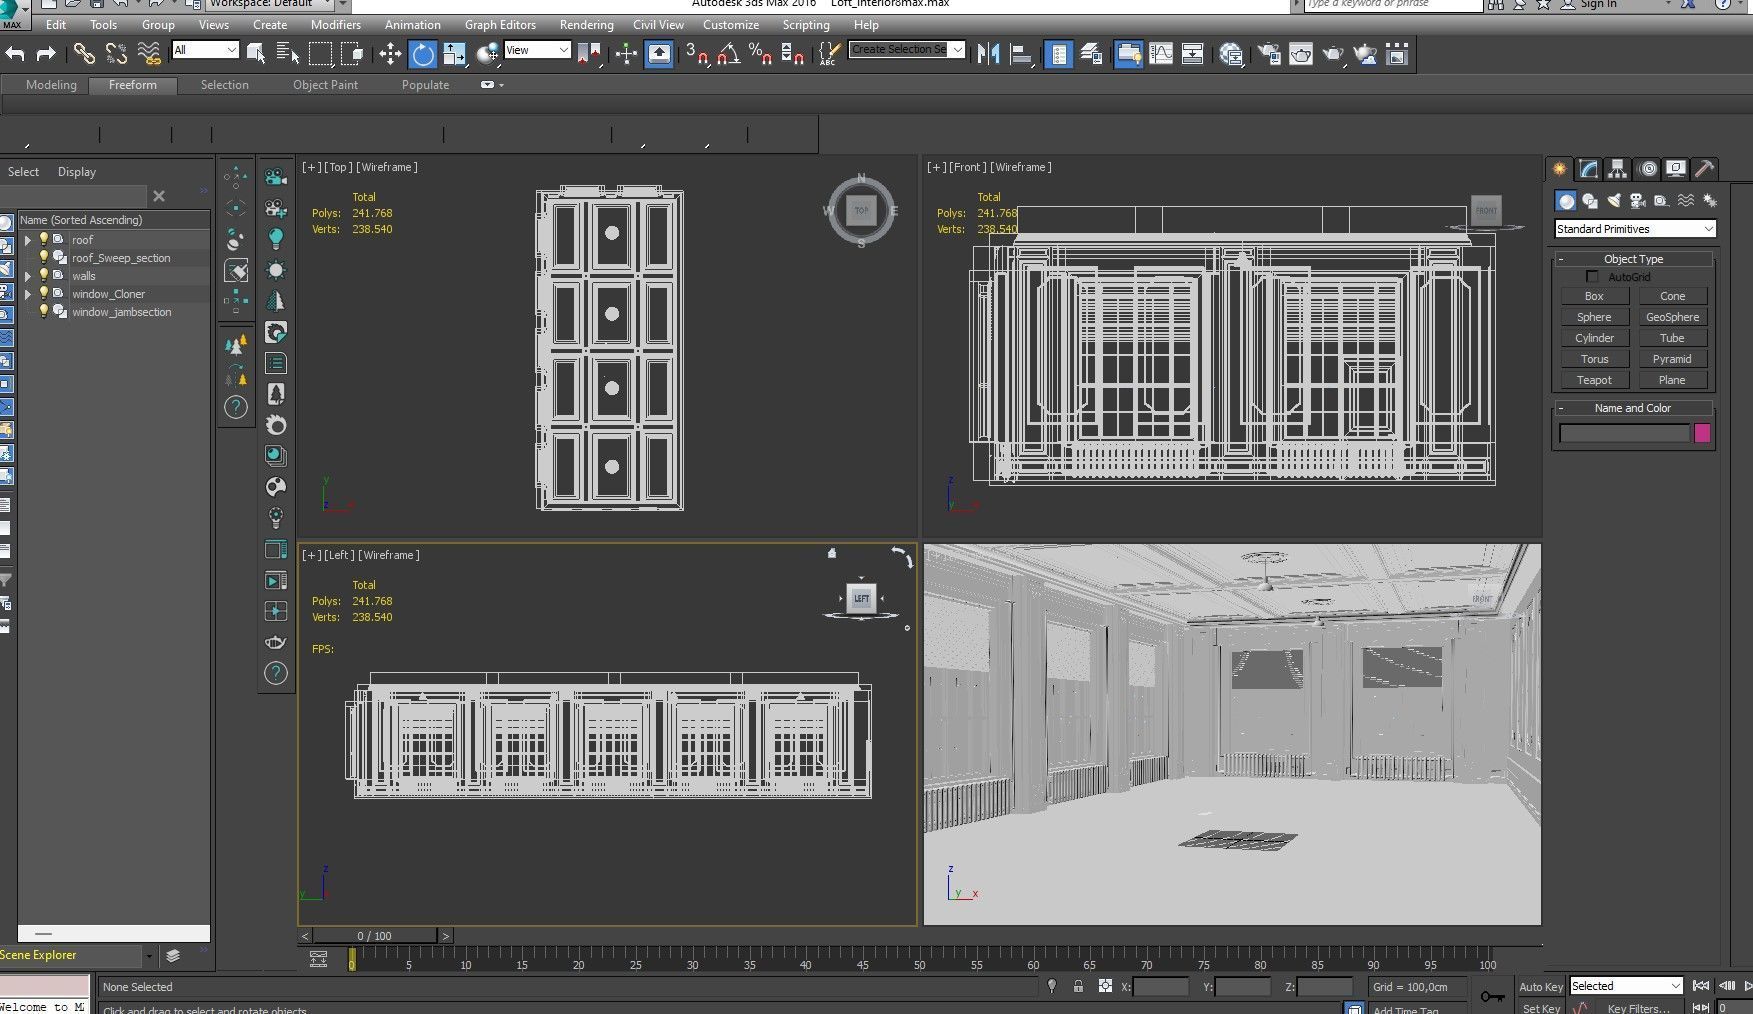Image resolution: width=1753 pixels, height=1014 pixels.
Task: Open the Create Selection Set dropdown
Action: 907,49
